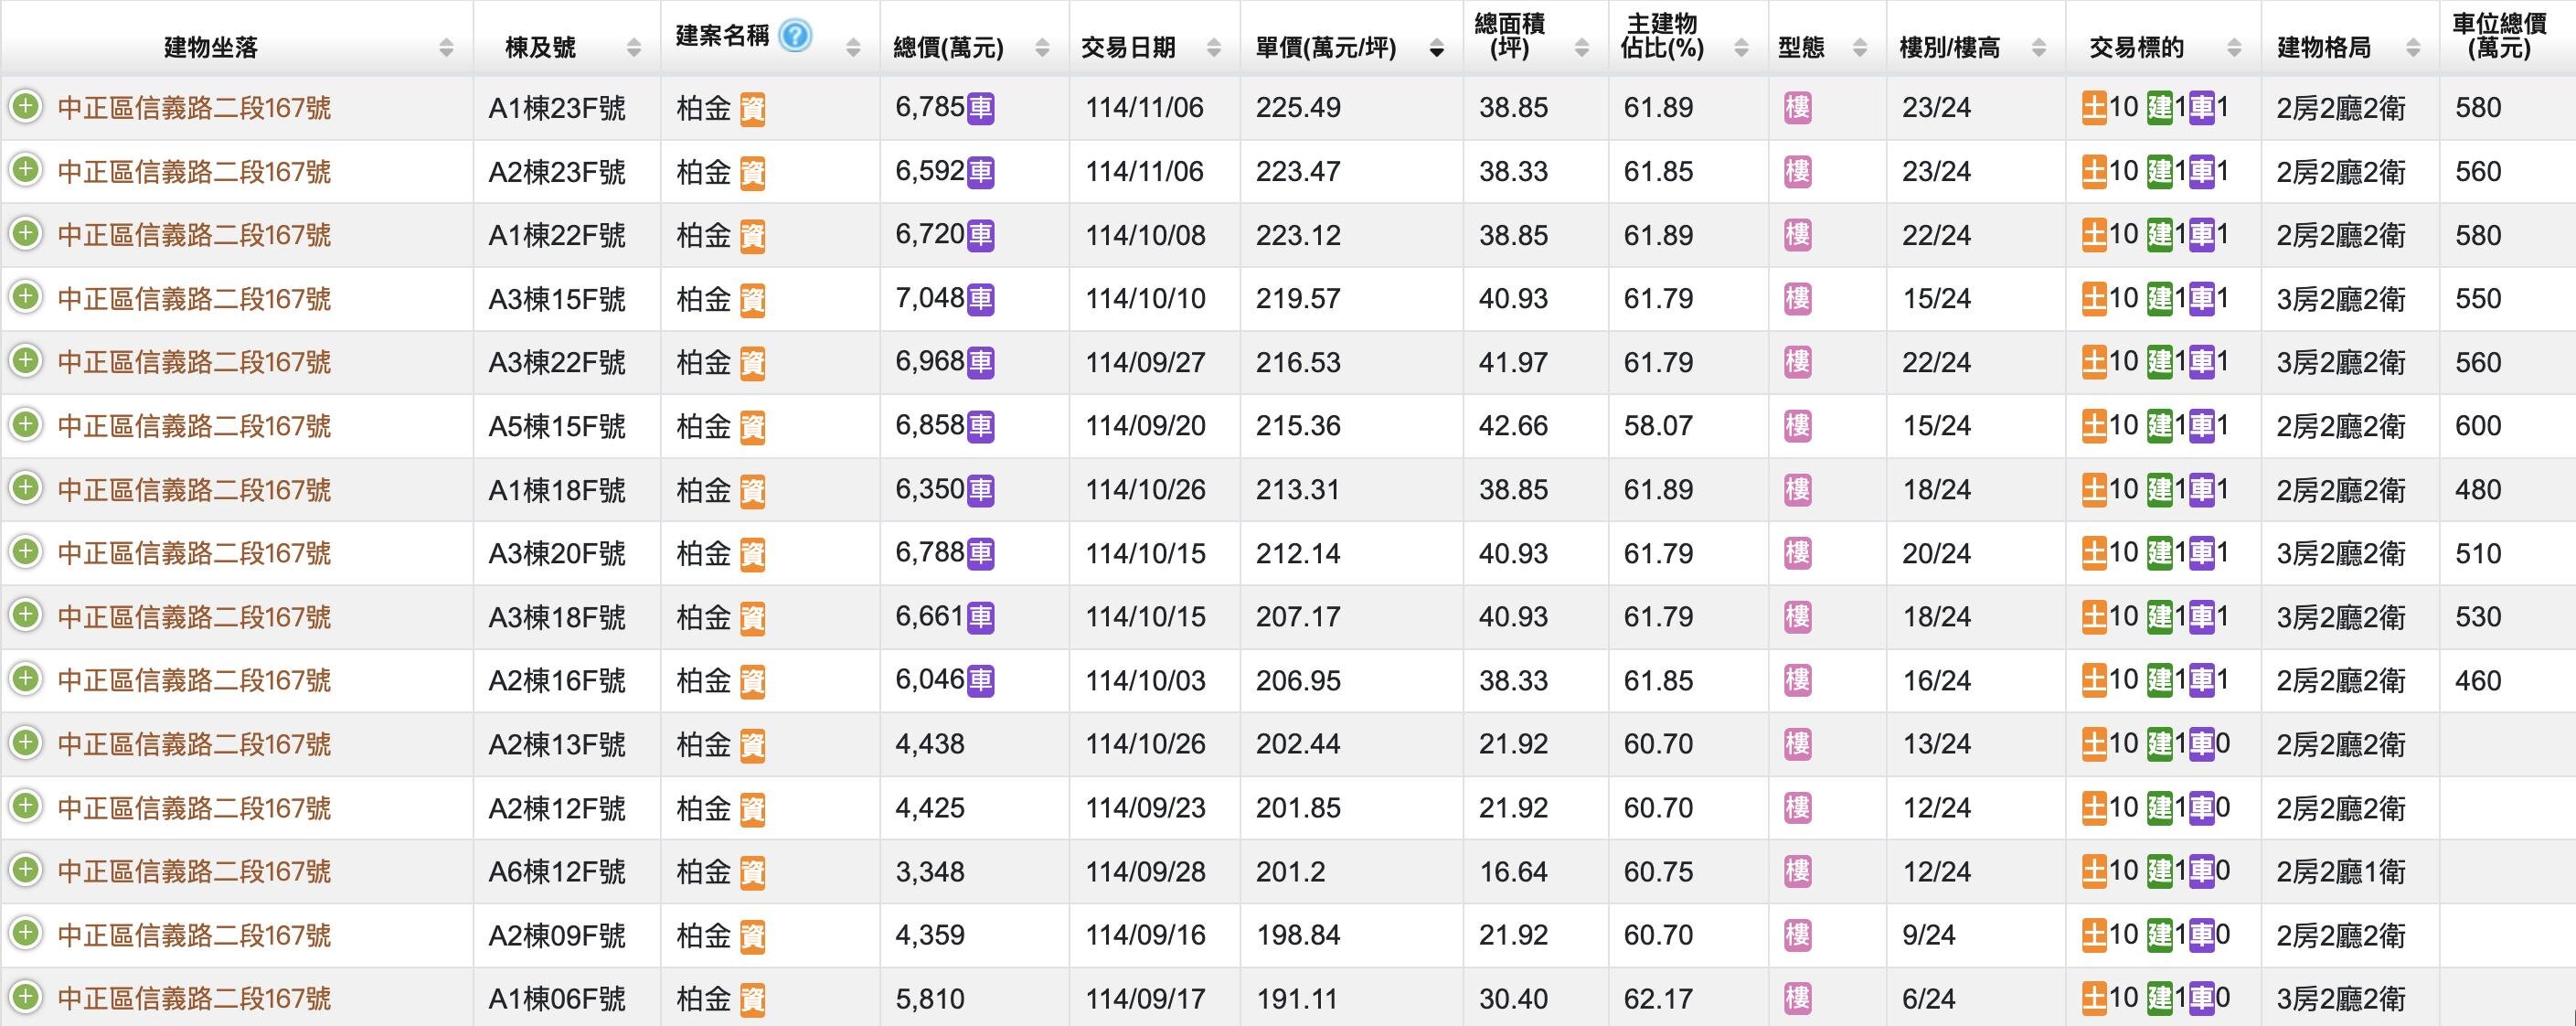Click the purple 車 icon in A2棟13F 交易標的
2576x1026 pixels.
pyautogui.click(x=2201, y=744)
